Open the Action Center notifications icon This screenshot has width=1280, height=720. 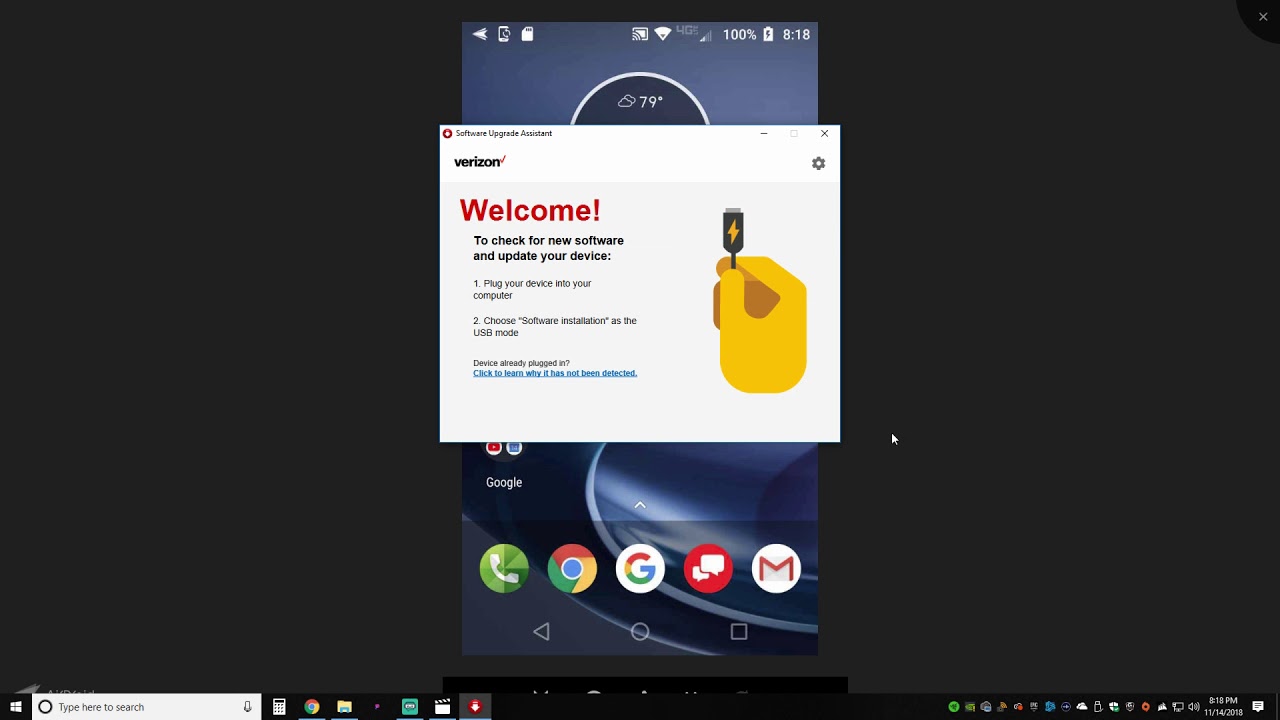[x=1258, y=707]
